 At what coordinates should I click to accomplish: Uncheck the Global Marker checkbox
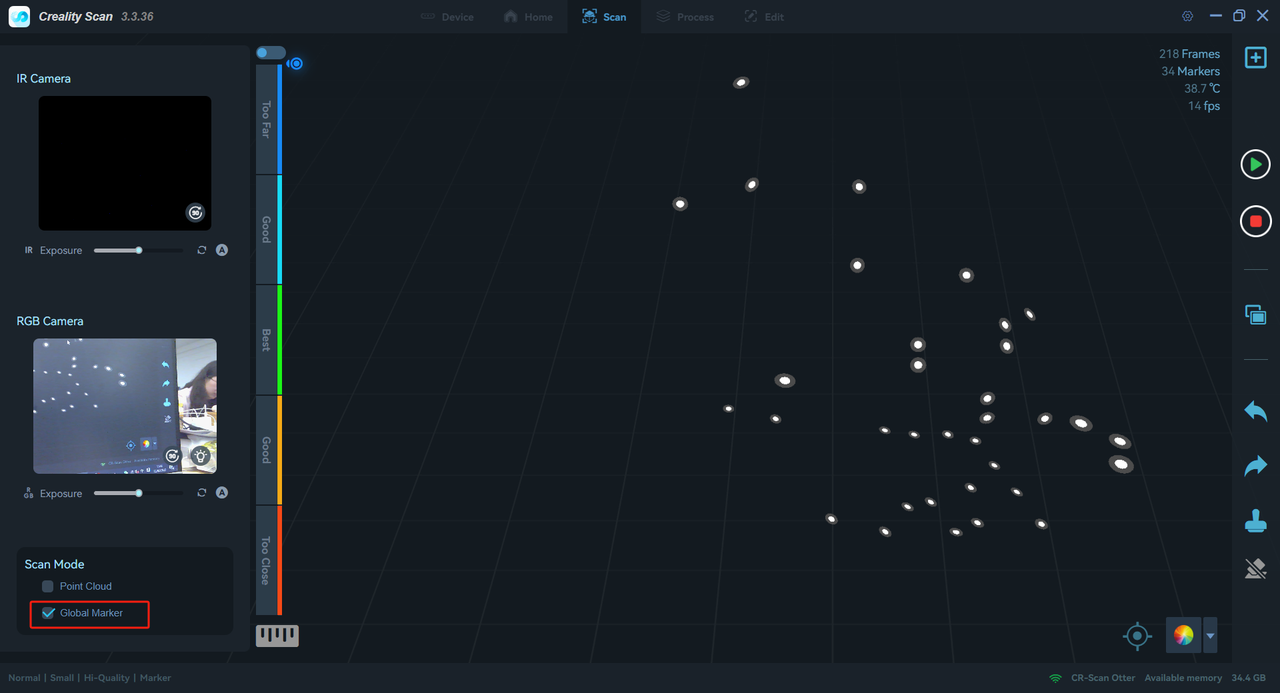click(x=48, y=613)
